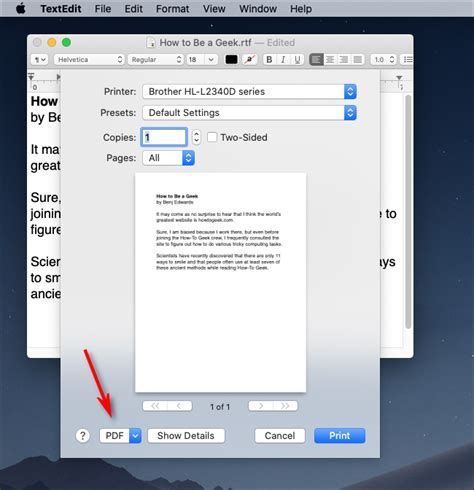
Task: Click the Copies input field
Action: point(164,137)
